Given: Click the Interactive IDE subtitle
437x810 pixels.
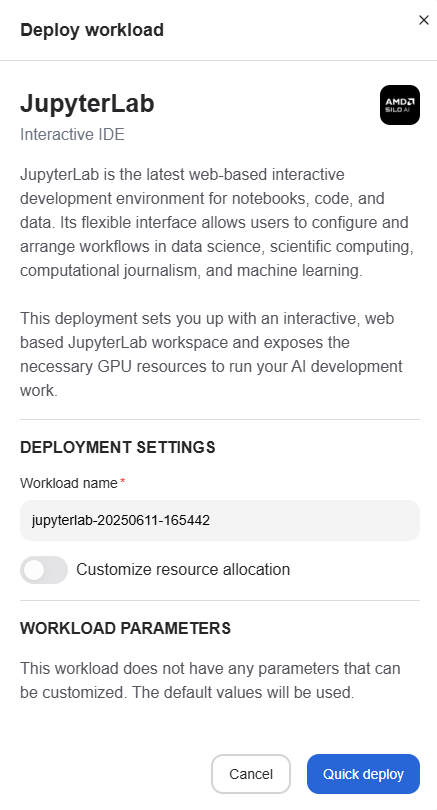Looking at the screenshot, I should pyautogui.click(x=72, y=135).
